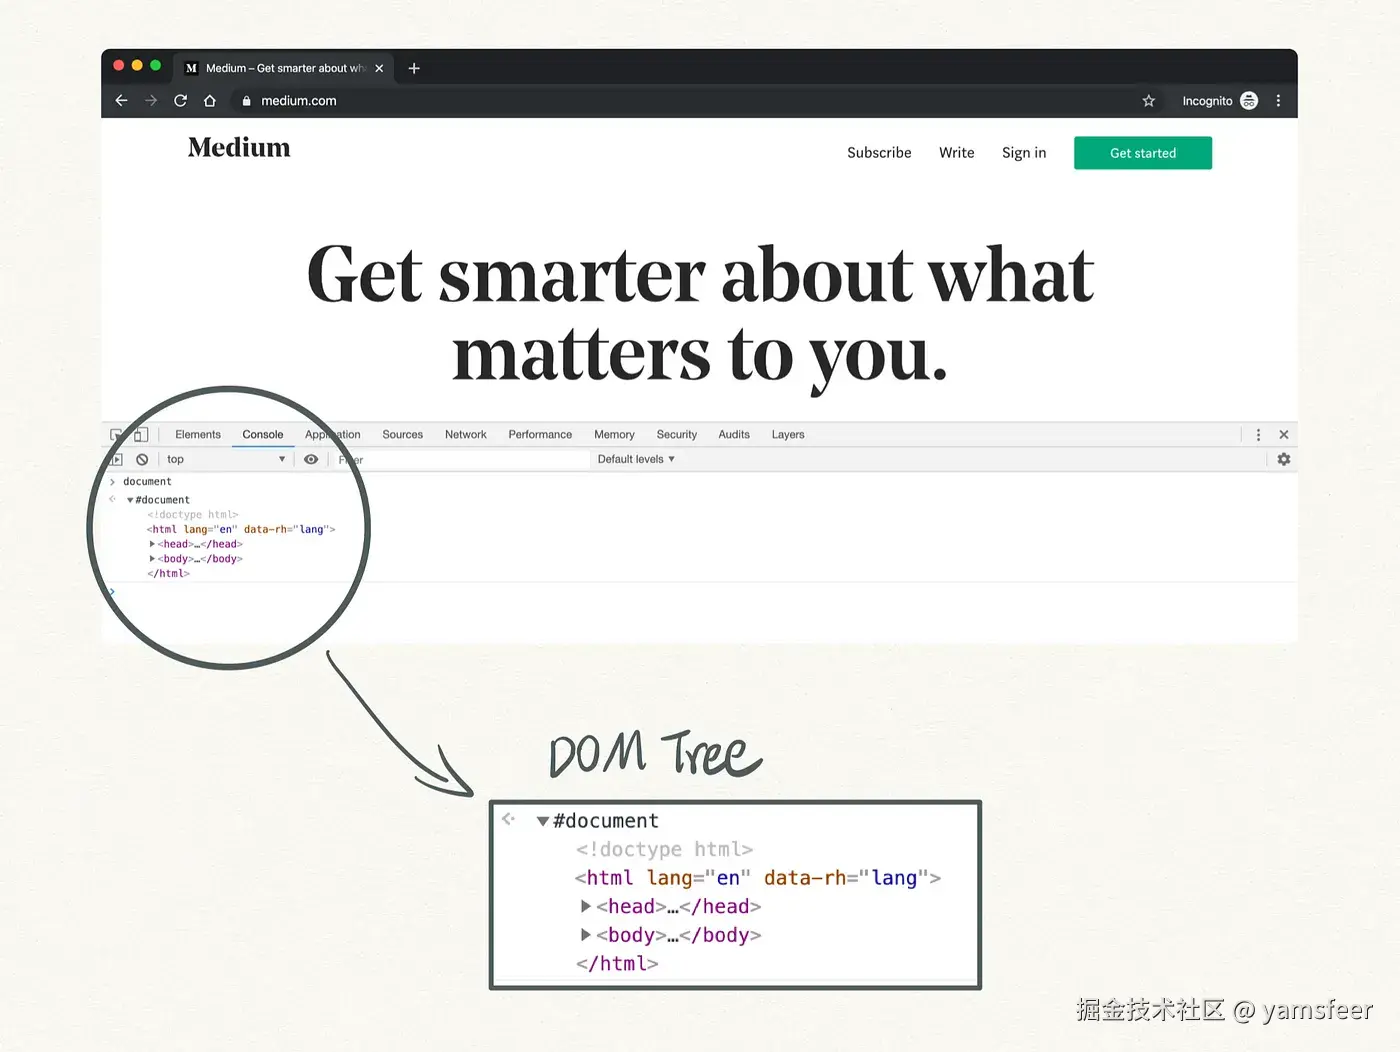Toggle the console sidebar icon

pos(116,459)
